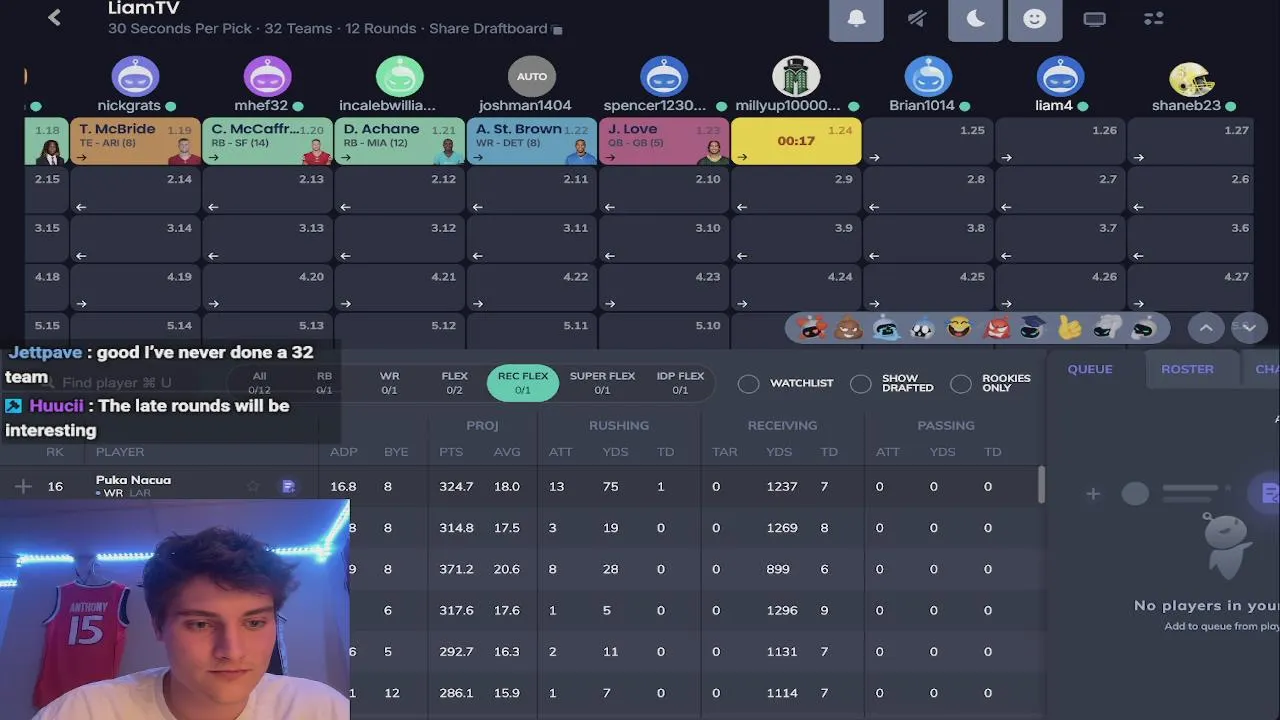Open A. St. Brown draft pick card
Viewport: 1280px width, 720px height.
coord(531,141)
